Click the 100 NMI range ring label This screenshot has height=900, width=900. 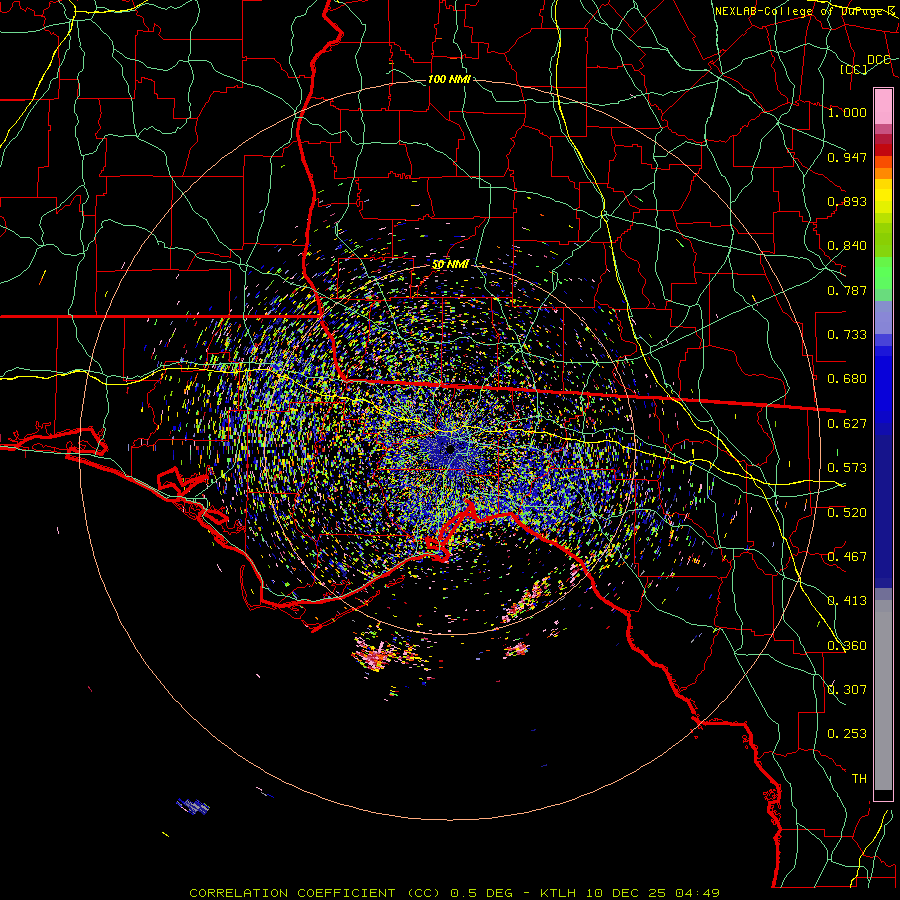tap(449, 79)
